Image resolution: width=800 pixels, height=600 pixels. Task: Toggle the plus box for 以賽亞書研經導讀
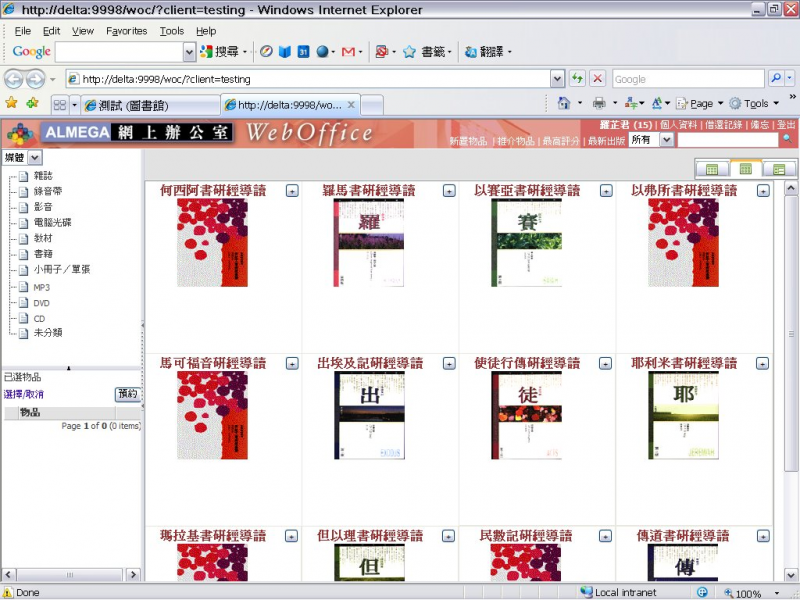pyautogui.click(x=606, y=191)
